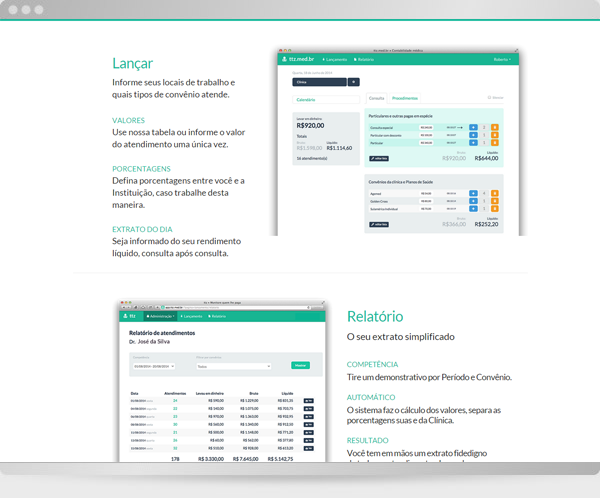600x498 pixels.
Task: Toggle the checkbox right of the Procedimentos tab
Action: pyautogui.click(x=489, y=98)
